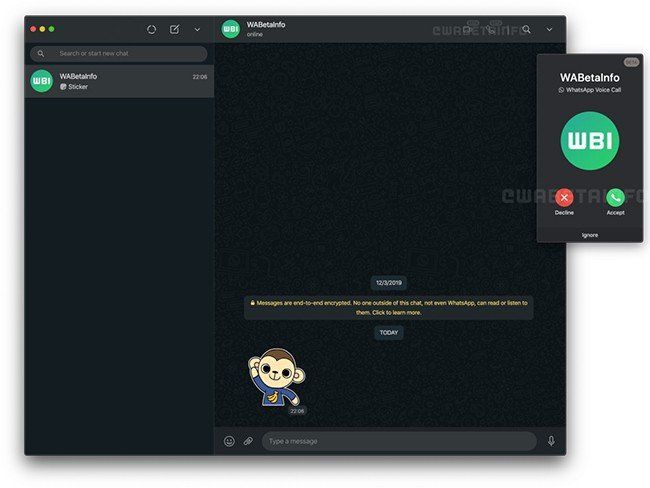
Task: Click the 22:06 timestamp under the sticker
Action: click(x=297, y=411)
